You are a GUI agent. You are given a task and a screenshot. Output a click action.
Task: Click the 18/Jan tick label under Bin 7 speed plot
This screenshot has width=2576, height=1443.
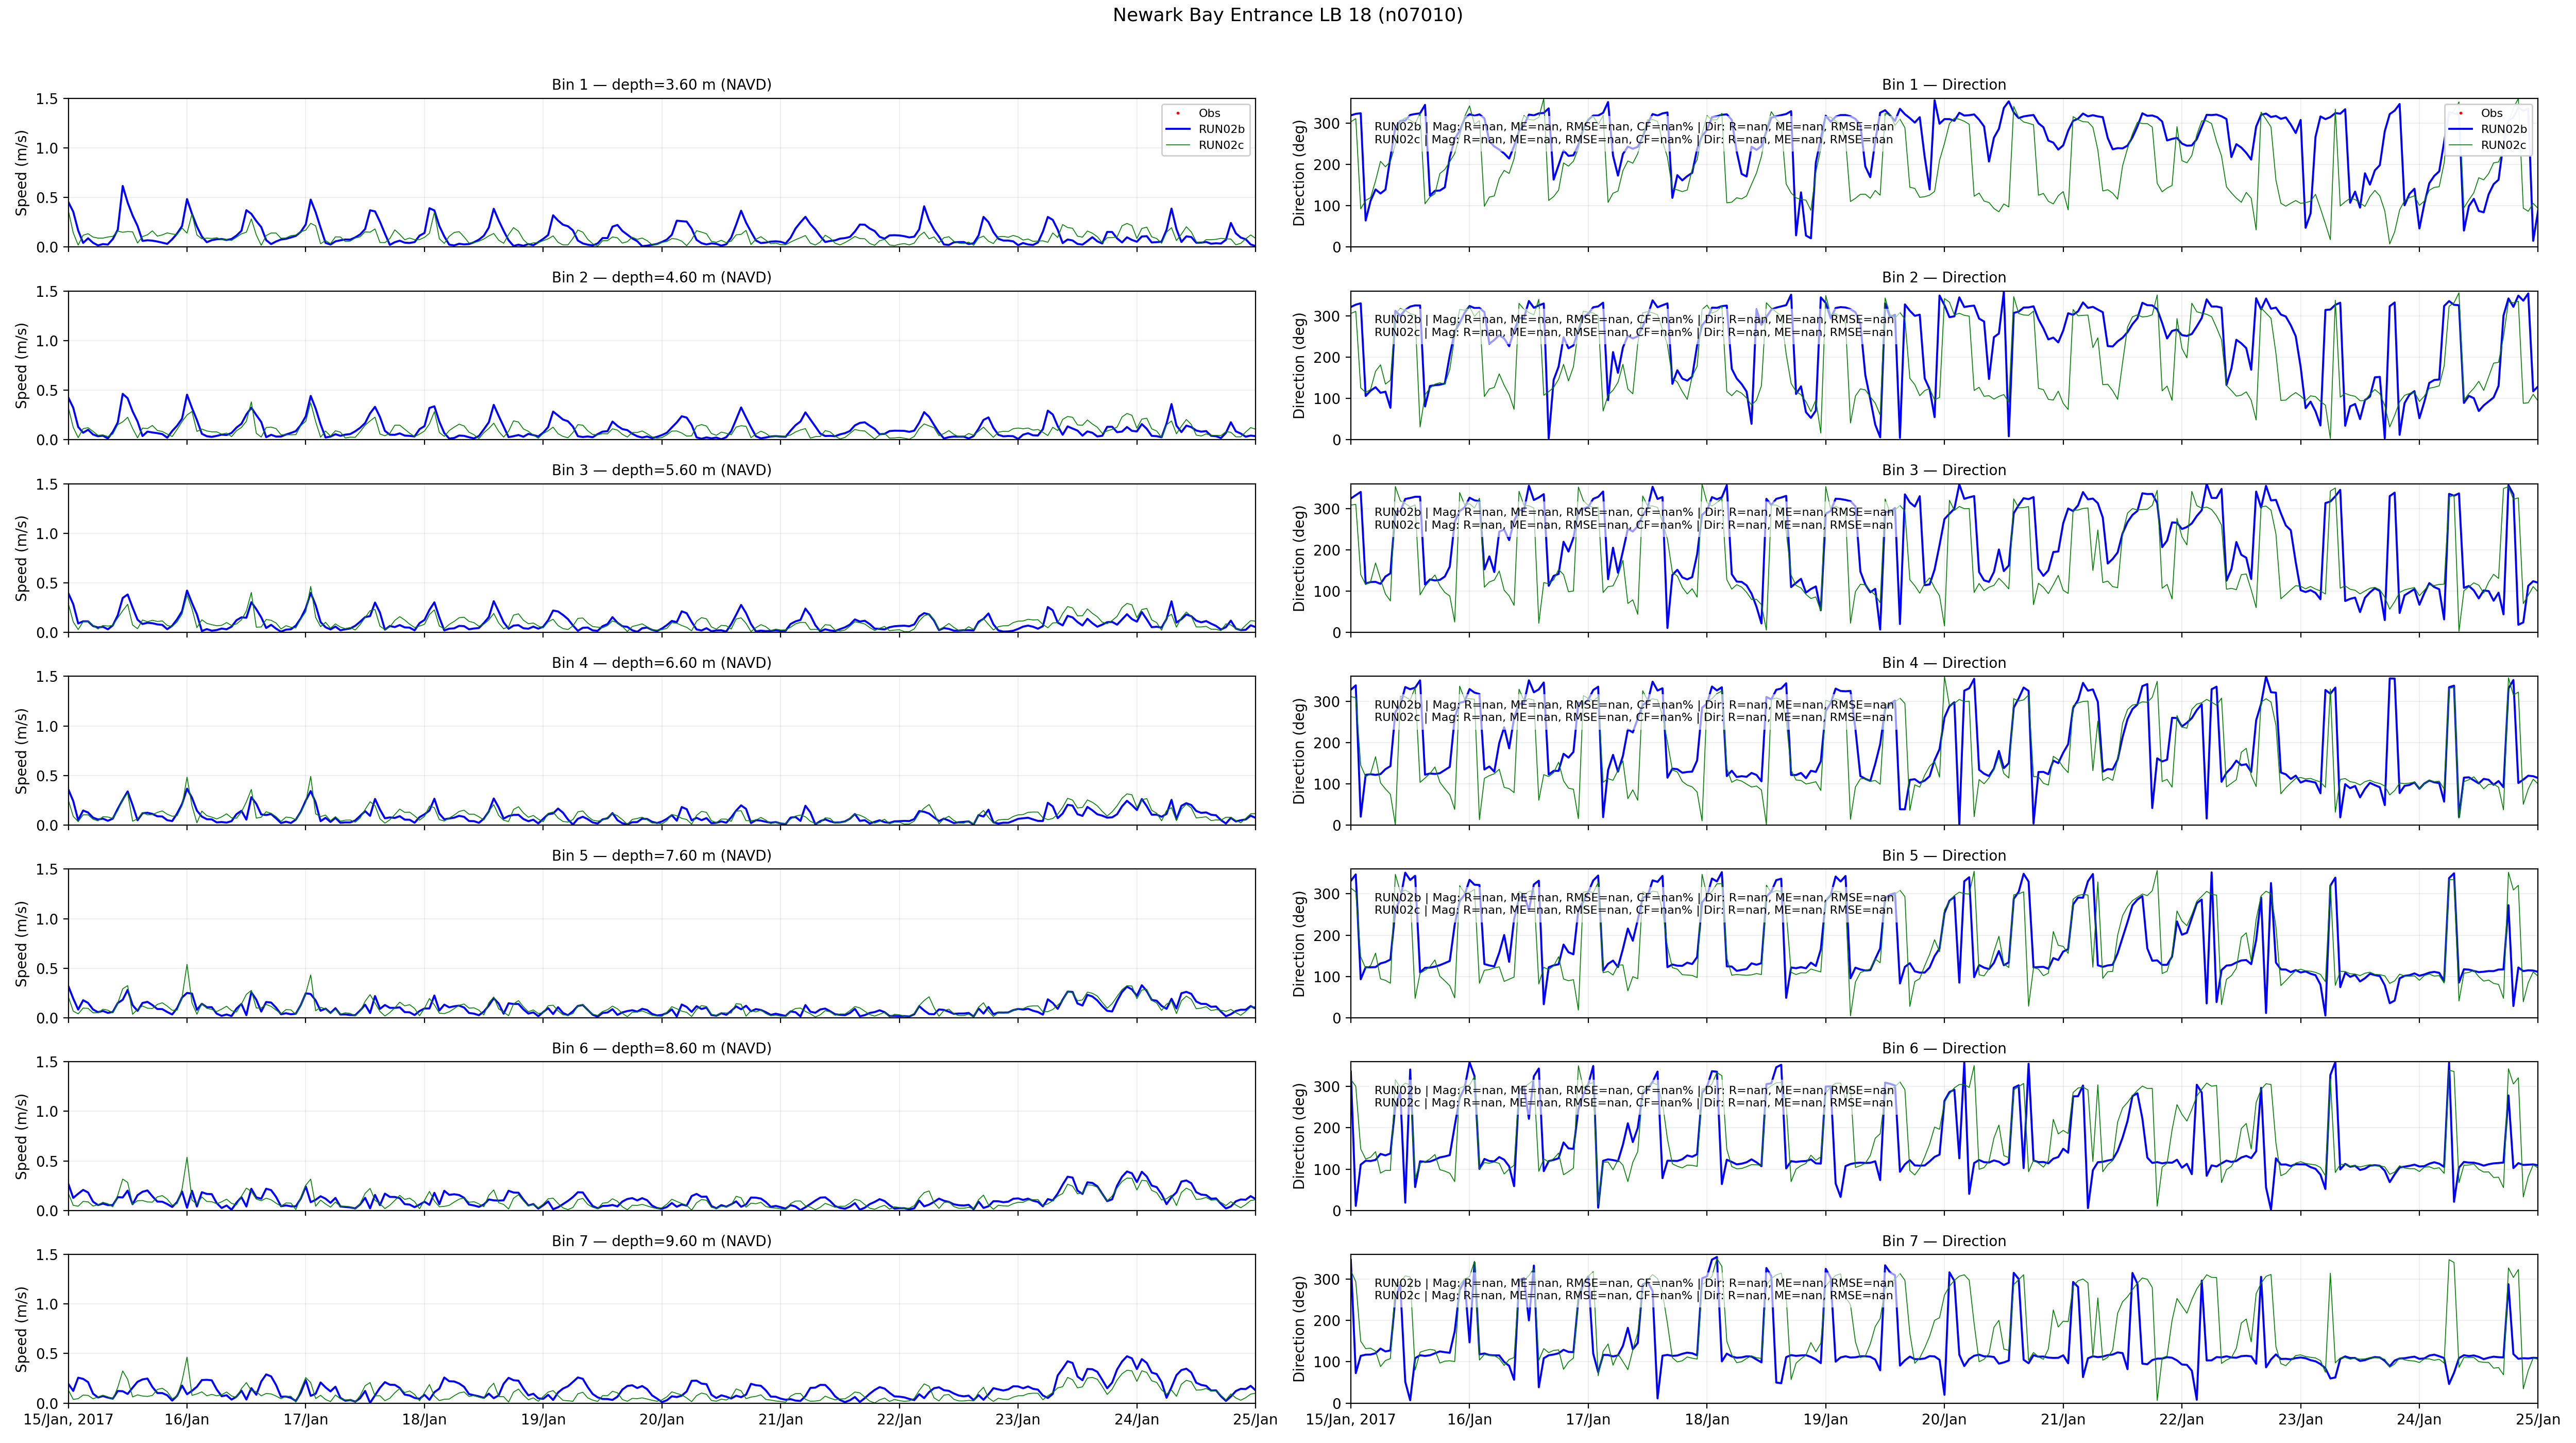click(424, 1419)
